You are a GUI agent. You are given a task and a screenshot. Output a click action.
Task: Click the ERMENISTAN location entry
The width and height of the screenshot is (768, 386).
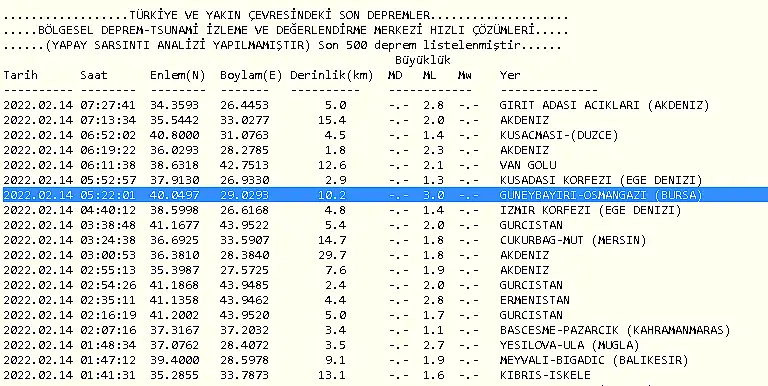[534, 300]
